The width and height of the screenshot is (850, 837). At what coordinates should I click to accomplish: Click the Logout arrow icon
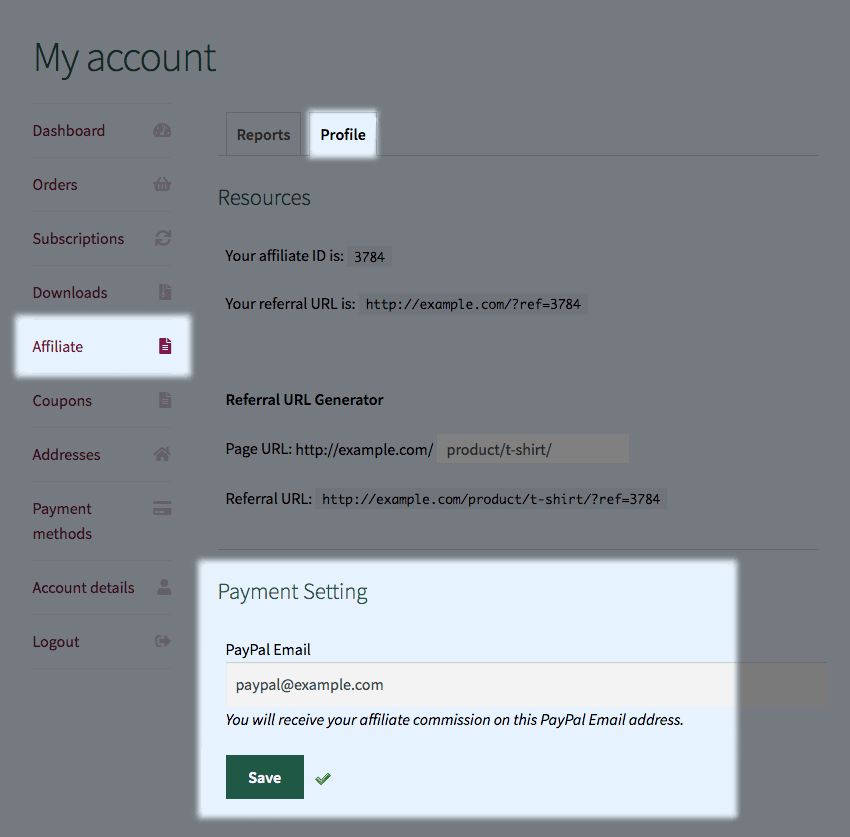click(x=163, y=641)
